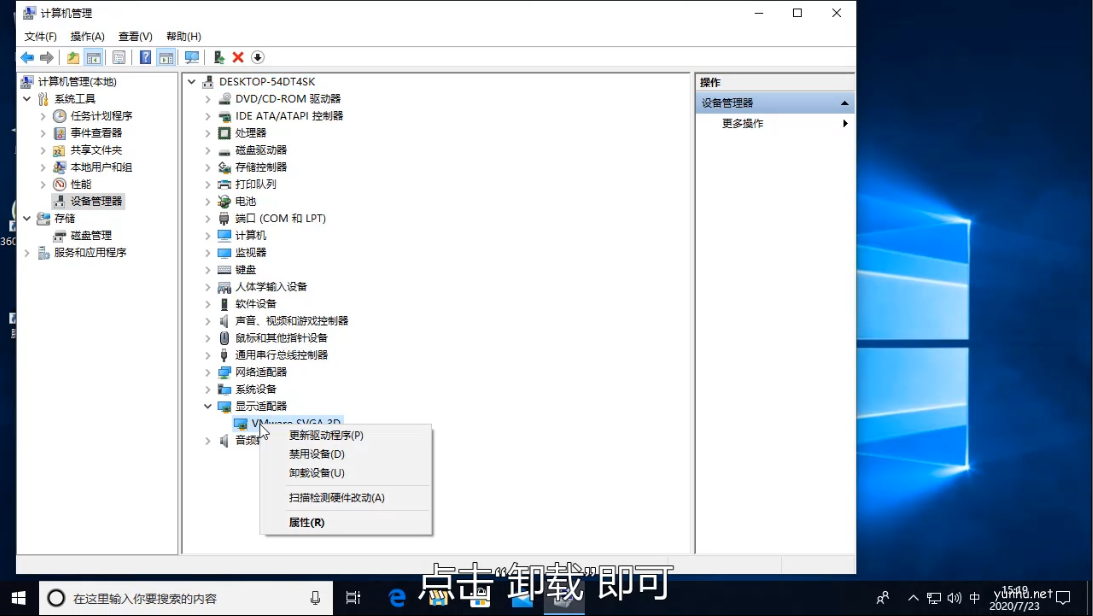The image size is (1093, 616).
Task: Click the input method indicator 中 in taskbar
Action: click(x=975, y=598)
